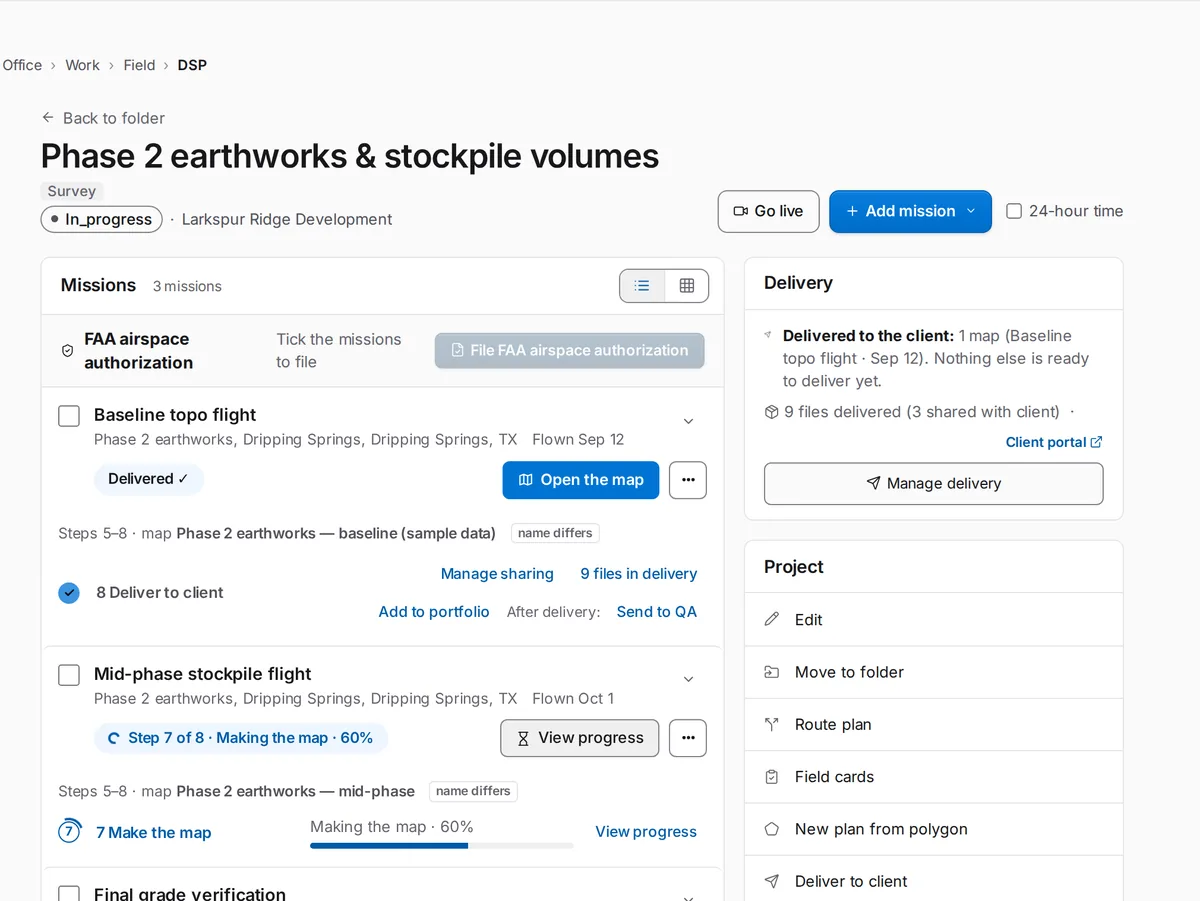
Task: Click the route icon beside Route plan
Action: pos(772,724)
